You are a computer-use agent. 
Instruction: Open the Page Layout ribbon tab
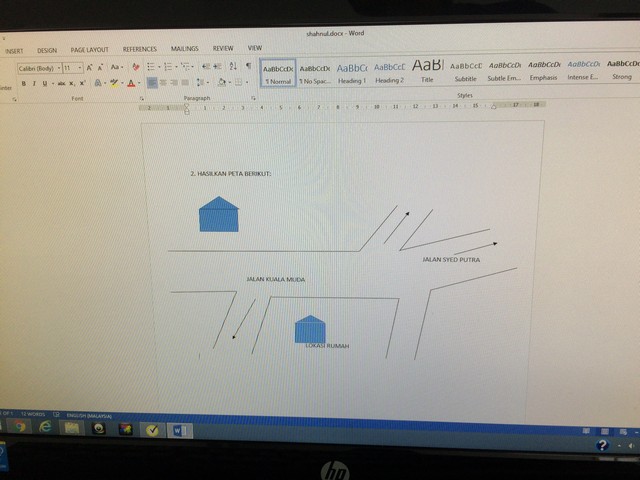point(89,49)
